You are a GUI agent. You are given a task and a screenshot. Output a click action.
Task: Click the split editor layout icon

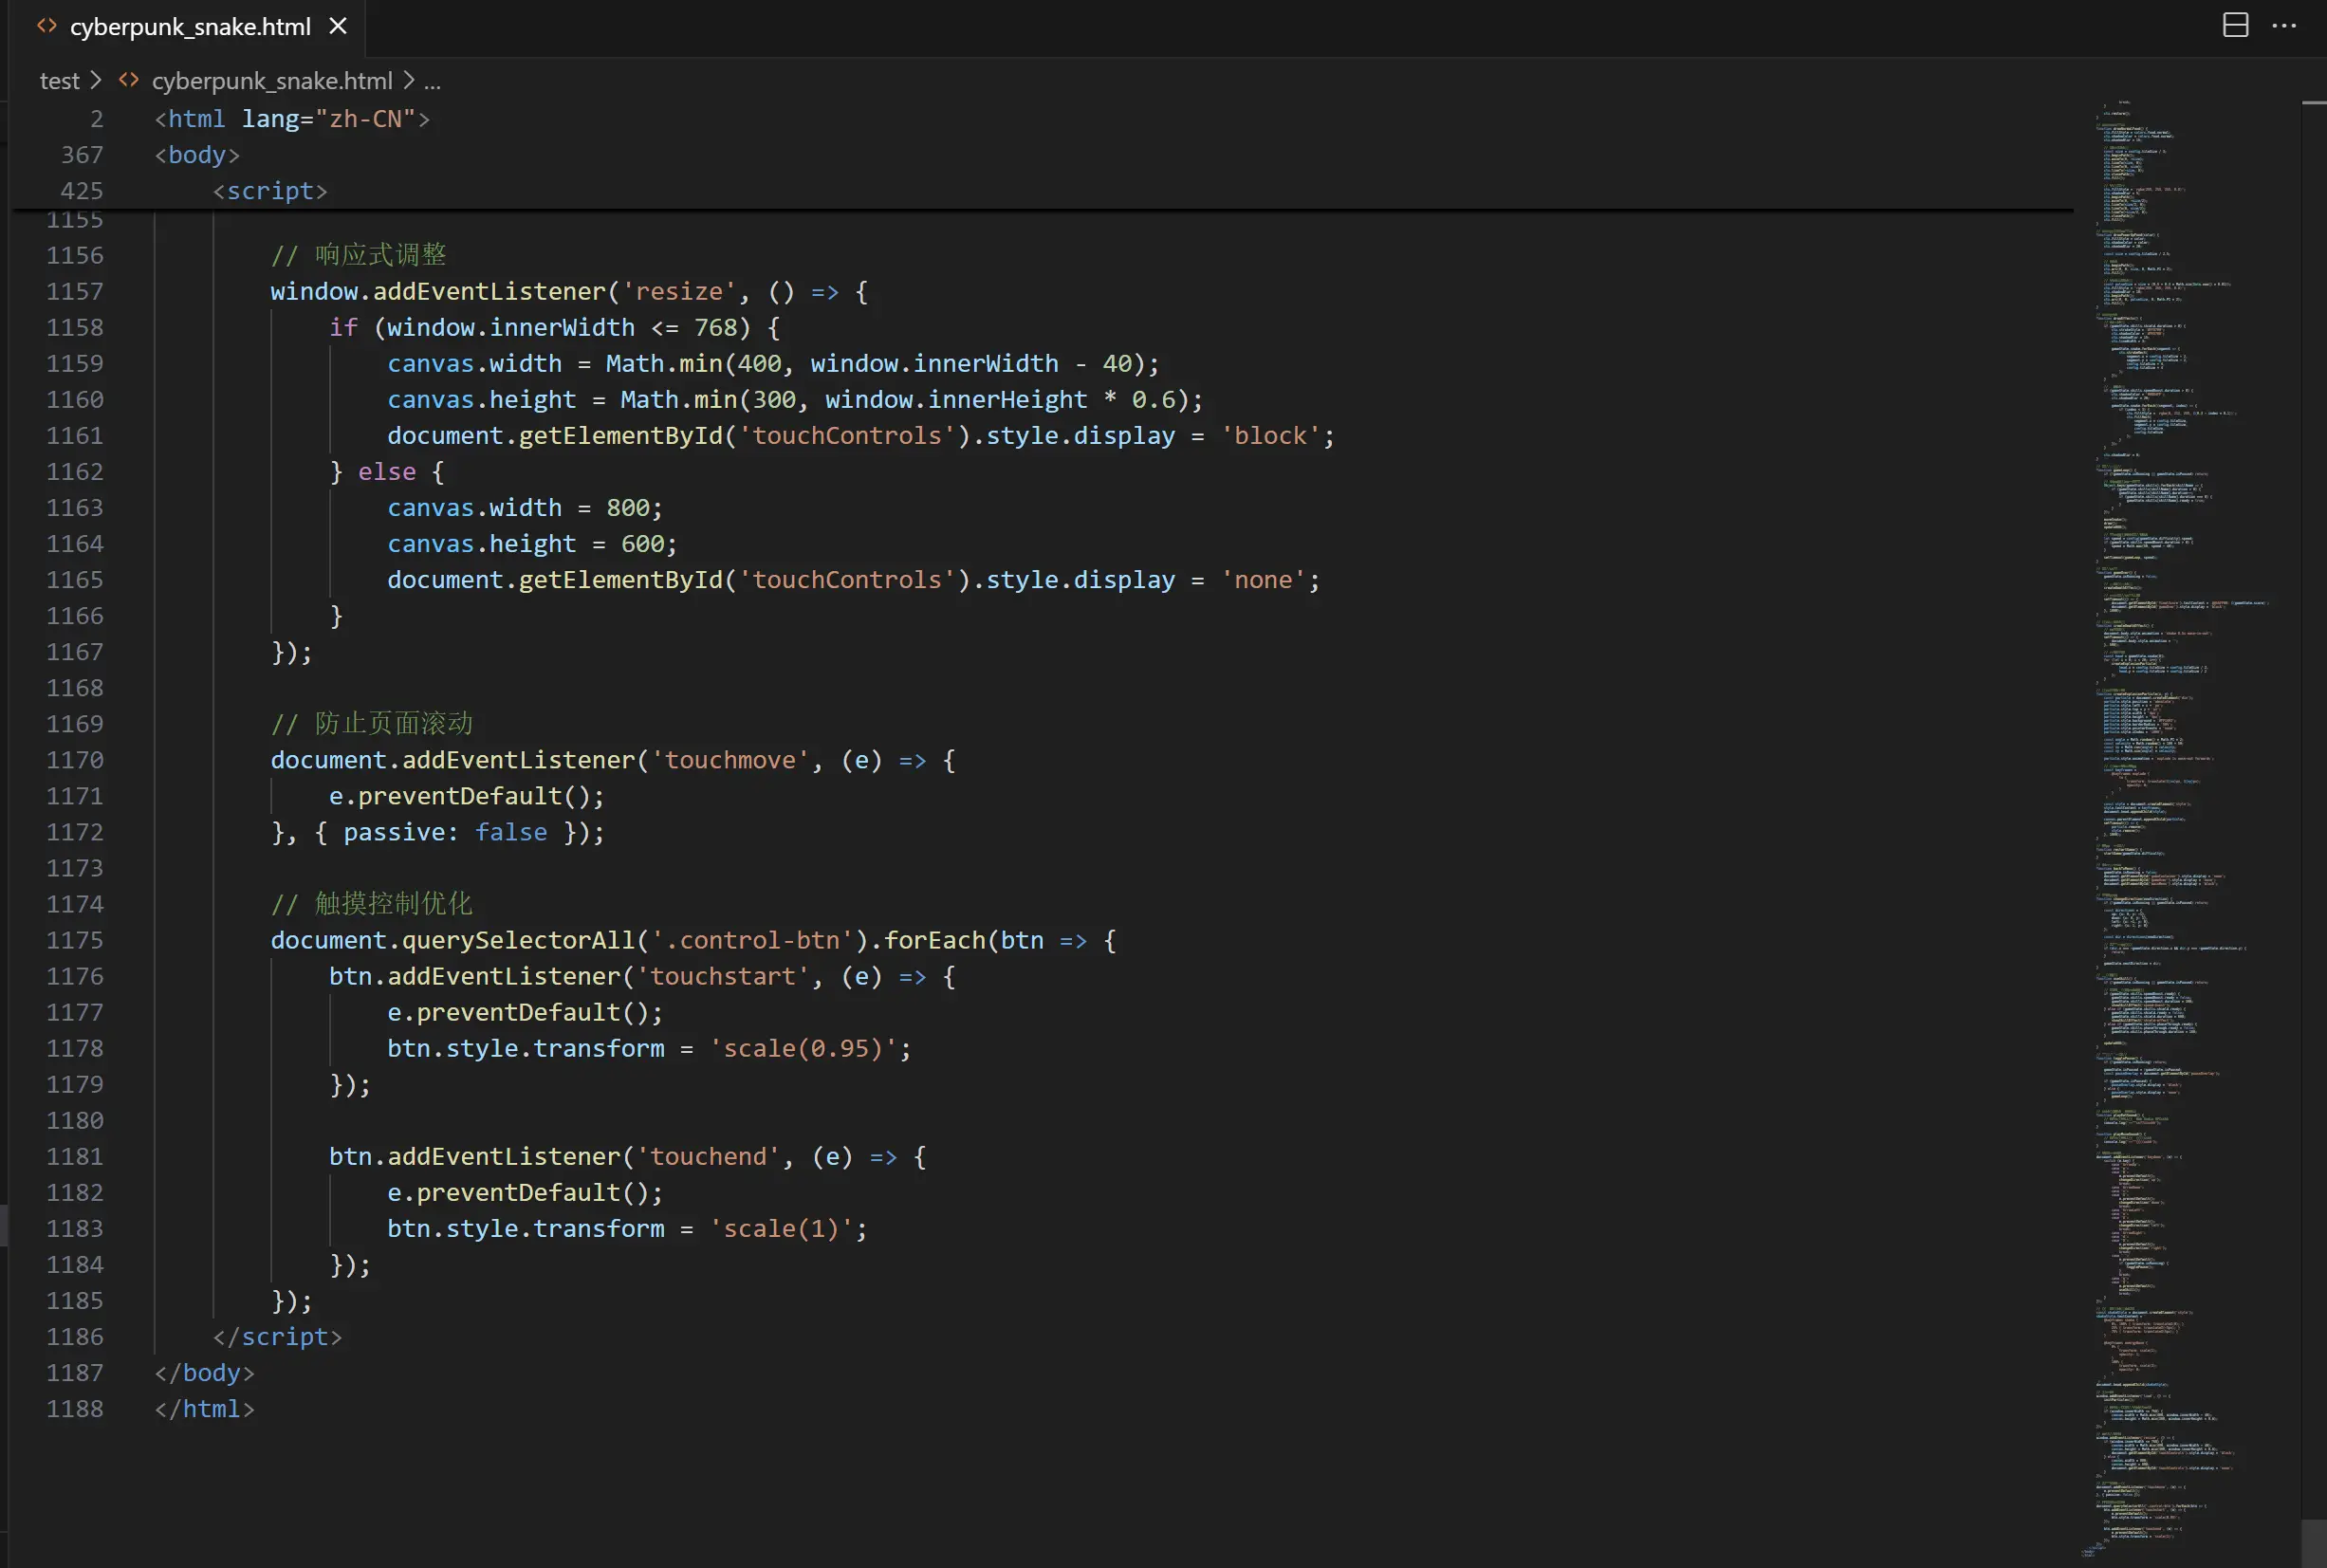[x=2235, y=26]
